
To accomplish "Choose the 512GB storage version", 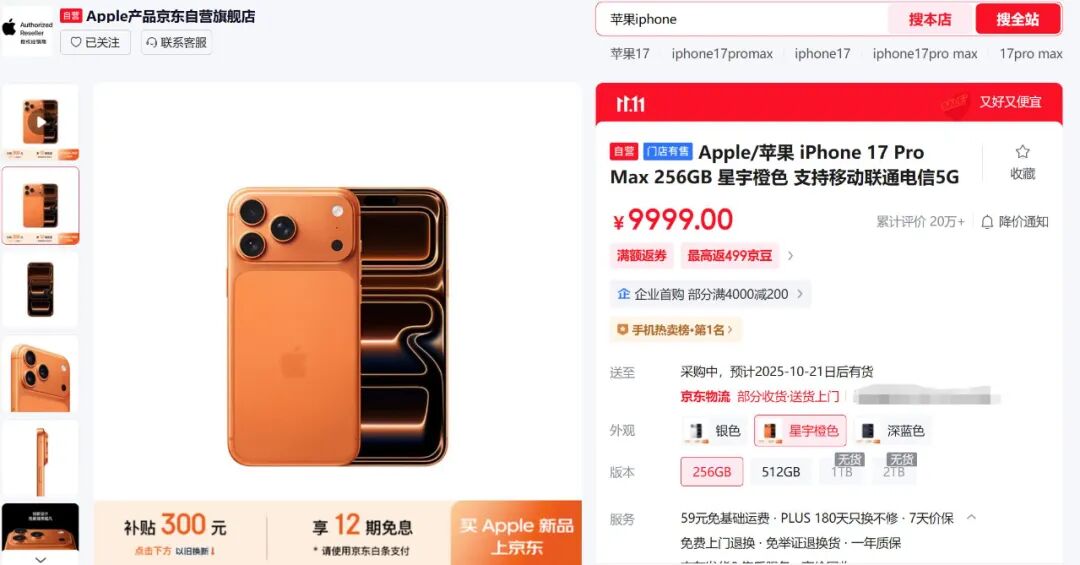I will tap(780, 472).
